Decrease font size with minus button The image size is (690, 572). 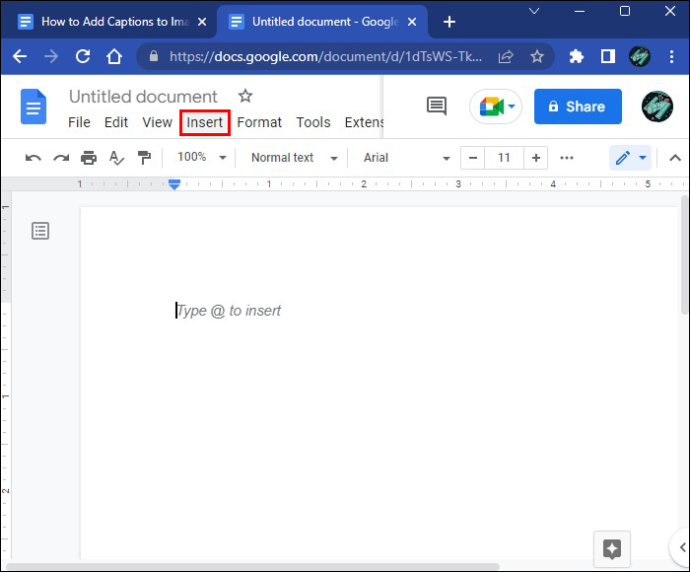pyautogui.click(x=473, y=158)
